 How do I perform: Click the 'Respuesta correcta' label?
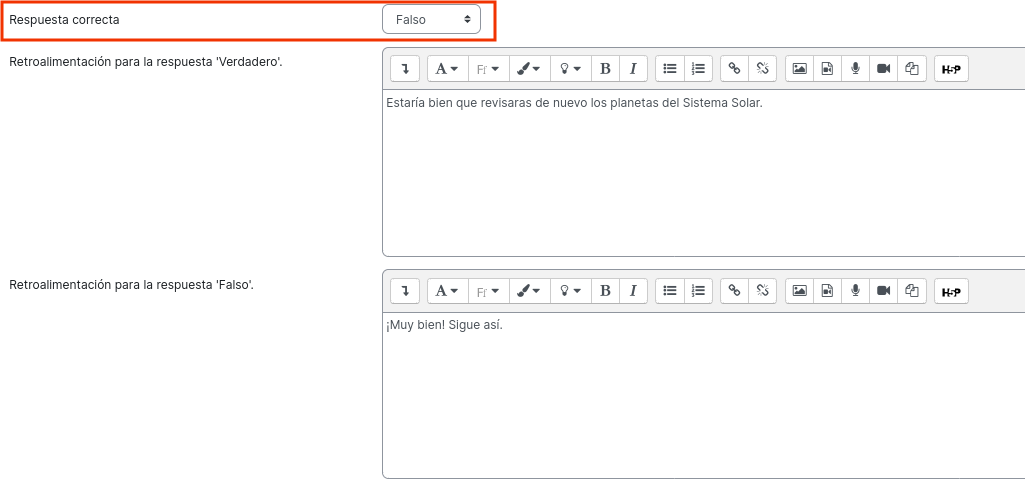64,20
